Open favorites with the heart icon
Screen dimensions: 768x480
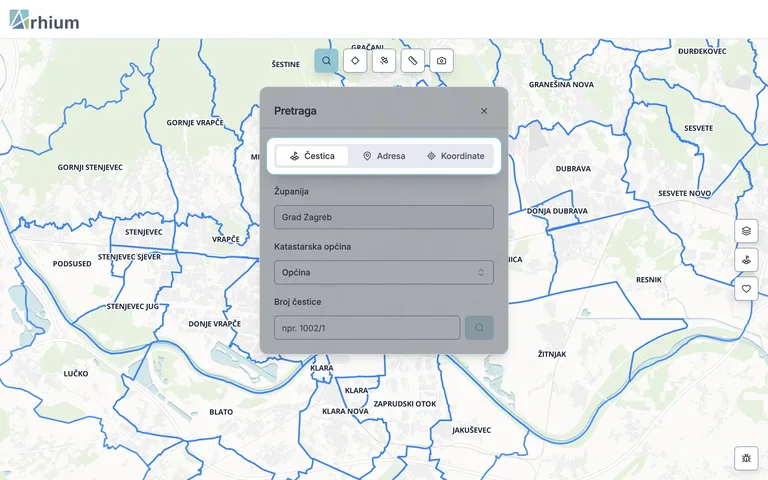[x=746, y=288]
